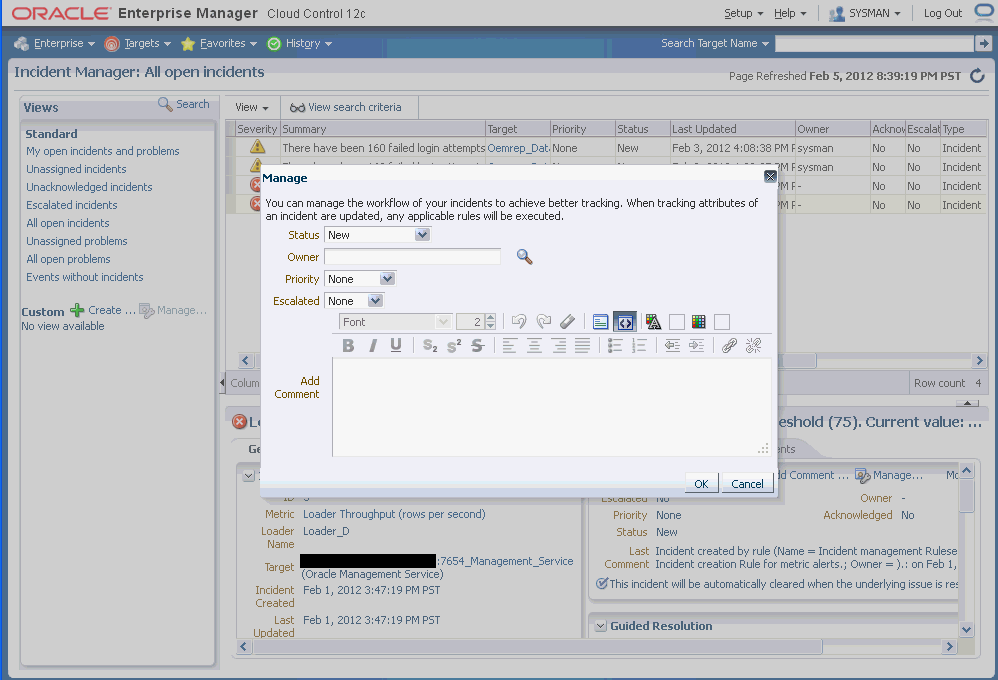The height and width of the screenshot is (680, 998).
Task: Select My open incidents and problems view
Action: [x=102, y=151]
